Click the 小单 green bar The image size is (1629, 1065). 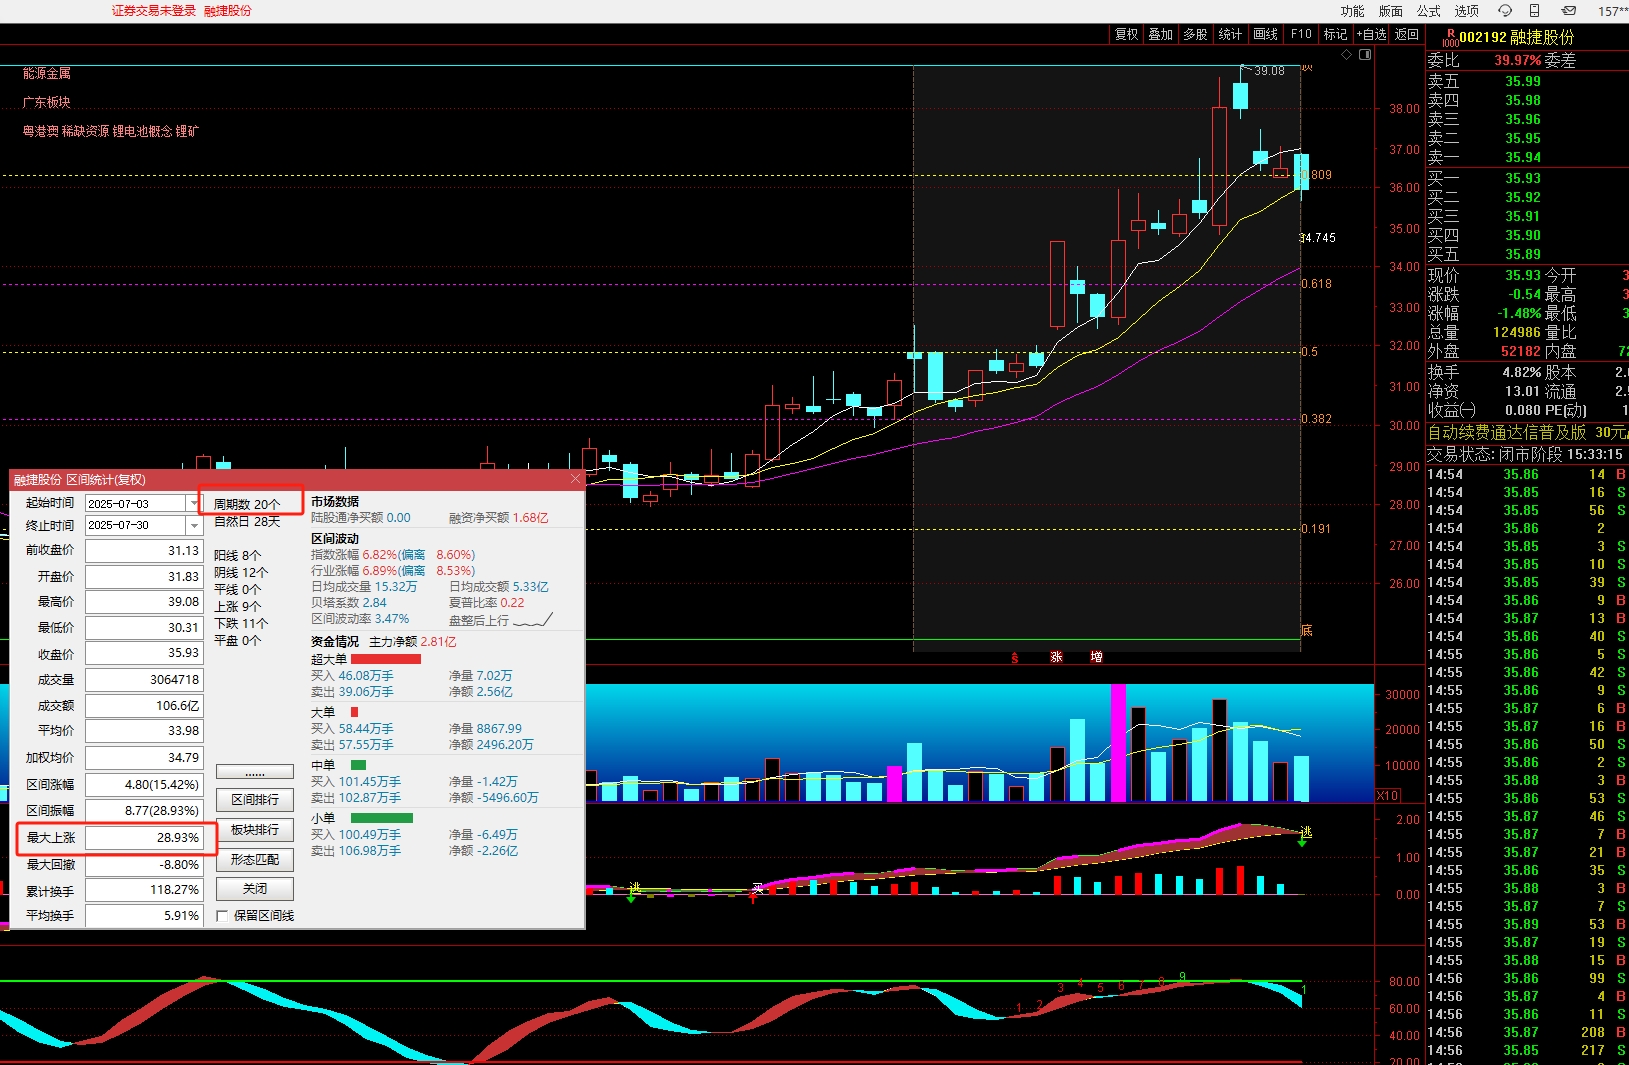coord(382,818)
